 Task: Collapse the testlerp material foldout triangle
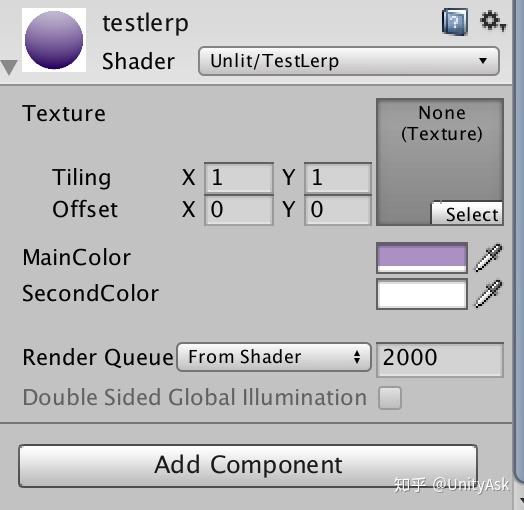pyautogui.click(x=9, y=67)
